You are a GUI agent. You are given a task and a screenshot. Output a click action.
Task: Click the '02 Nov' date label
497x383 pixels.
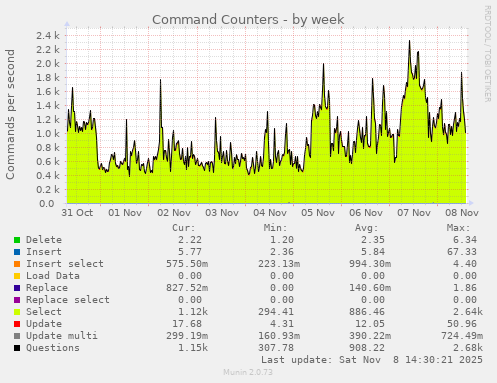pyautogui.click(x=174, y=213)
